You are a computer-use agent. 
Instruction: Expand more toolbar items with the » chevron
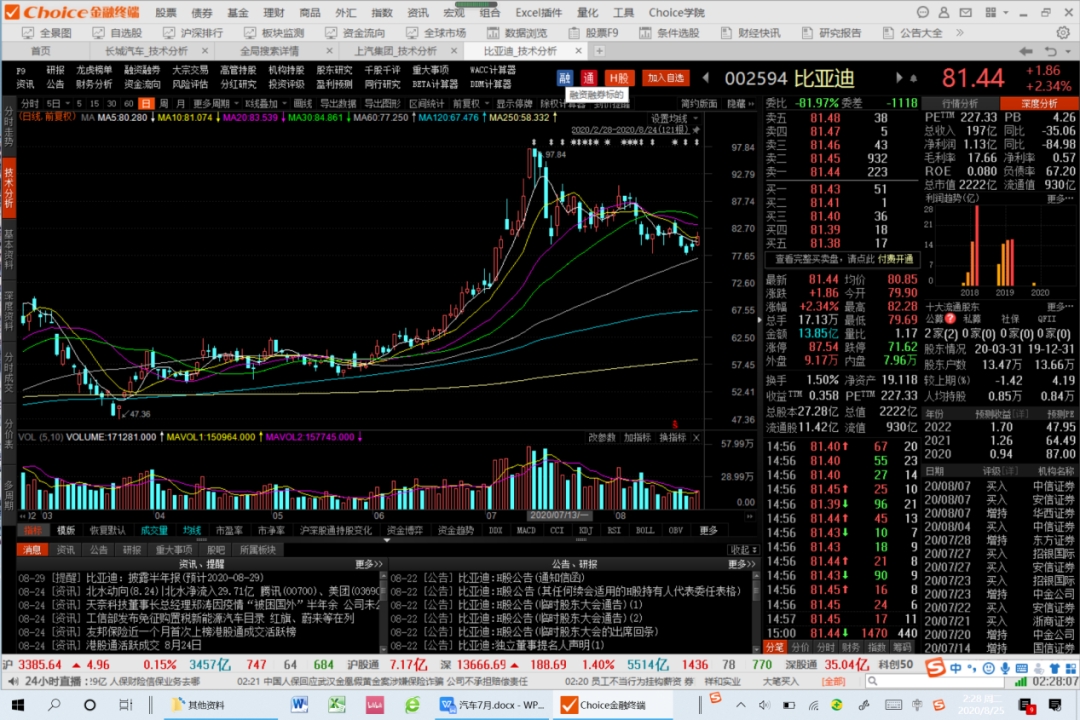pyautogui.click(x=959, y=32)
